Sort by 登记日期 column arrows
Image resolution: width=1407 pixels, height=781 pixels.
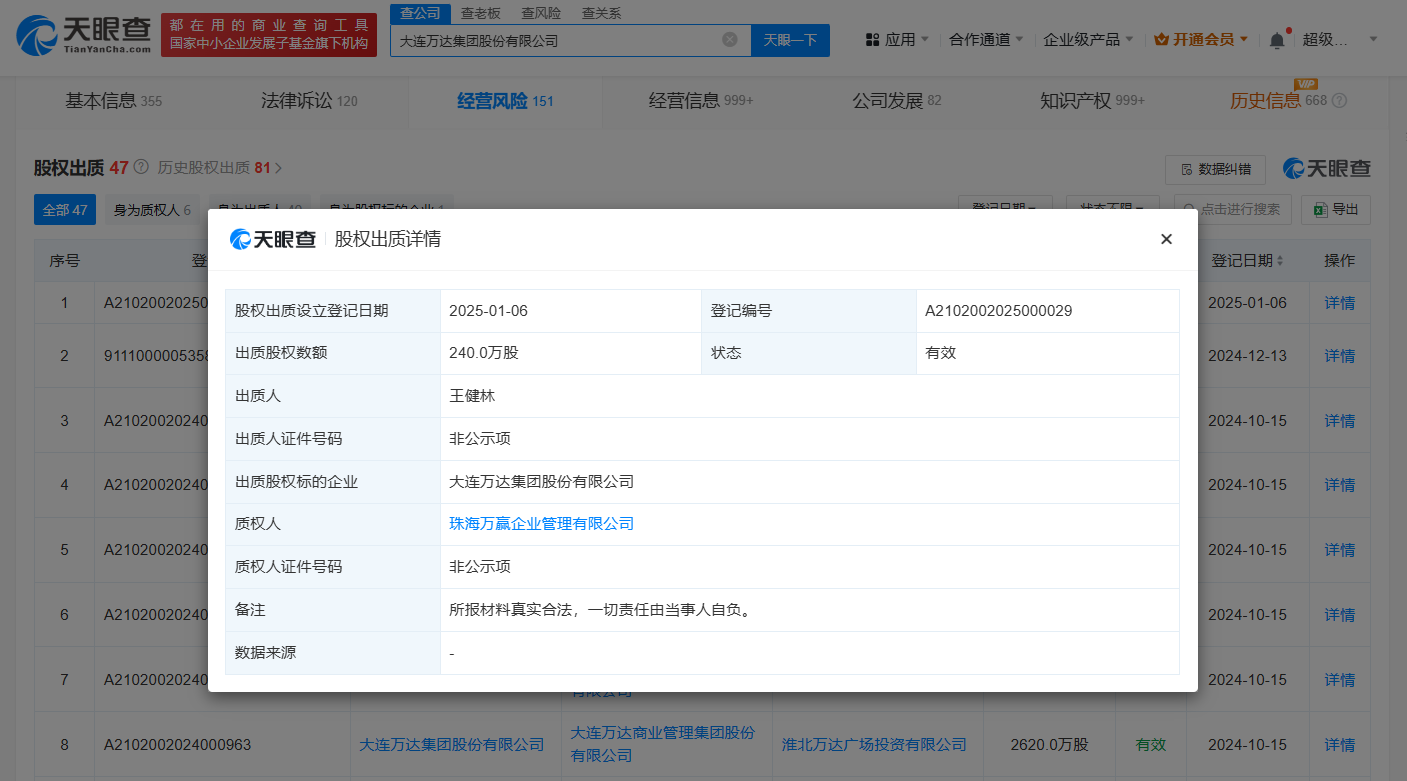(1280, 261)
